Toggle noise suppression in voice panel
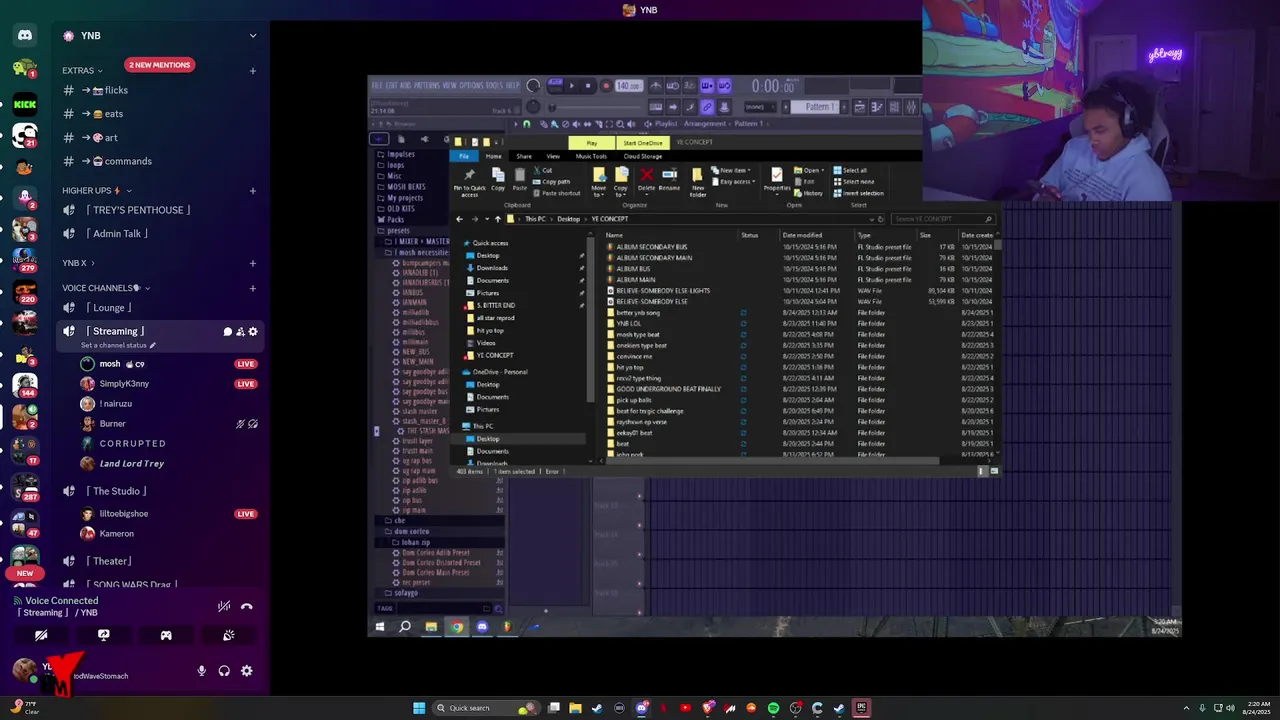Viewport: 1280px width, 720px height. pos(224,606)
